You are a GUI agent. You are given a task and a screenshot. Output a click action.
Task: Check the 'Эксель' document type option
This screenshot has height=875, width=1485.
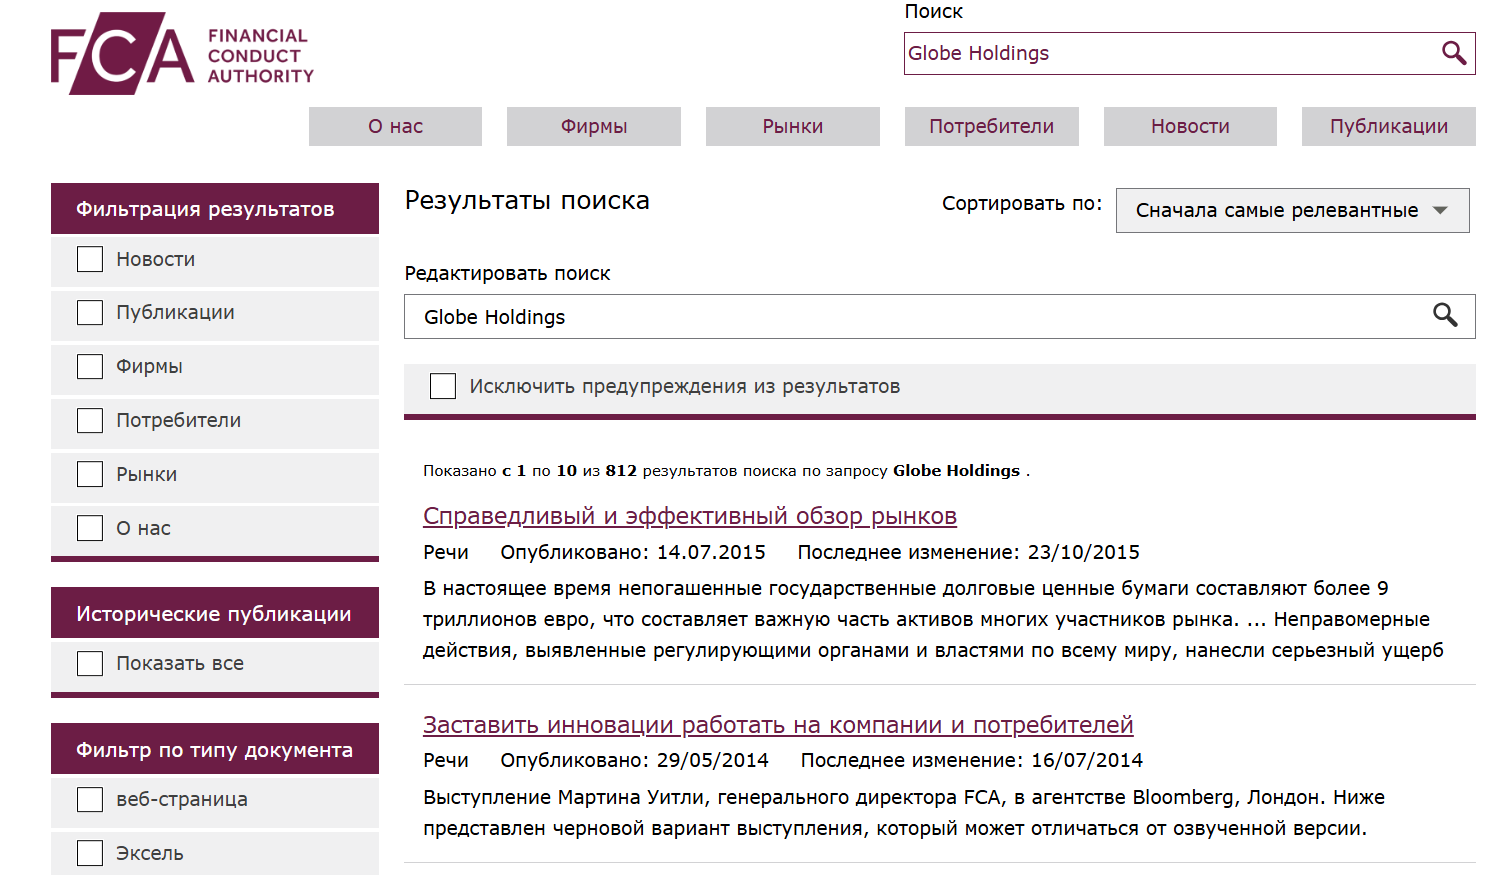(89, 852)
